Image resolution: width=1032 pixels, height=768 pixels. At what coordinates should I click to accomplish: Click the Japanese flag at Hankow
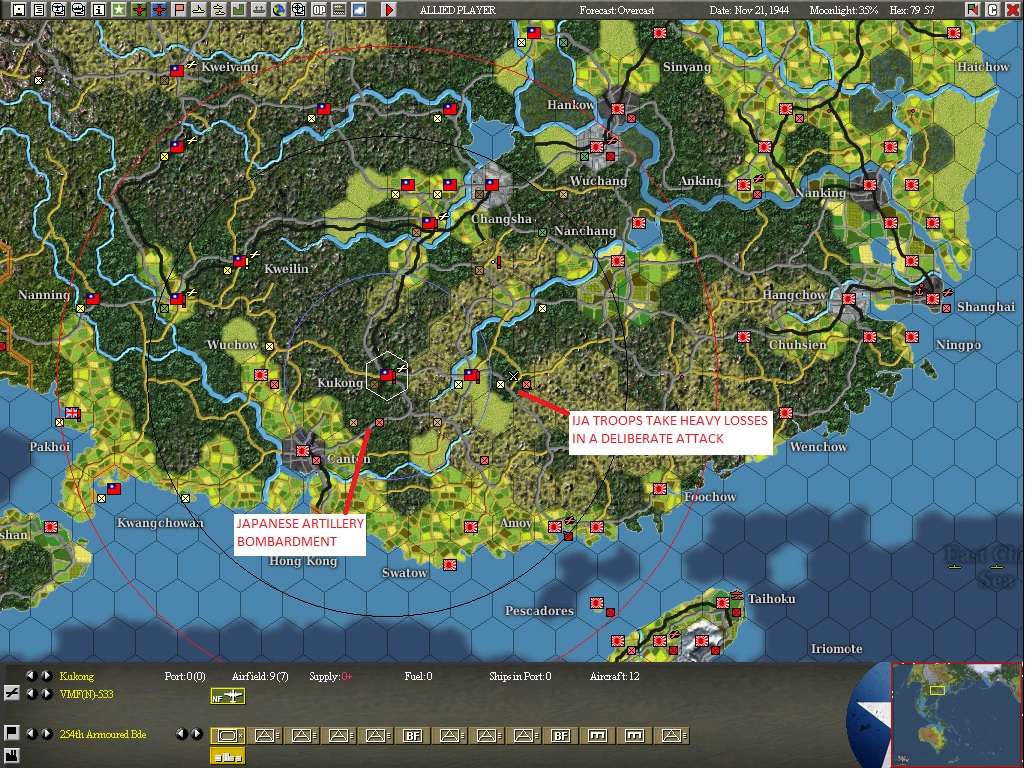[617, 109]
